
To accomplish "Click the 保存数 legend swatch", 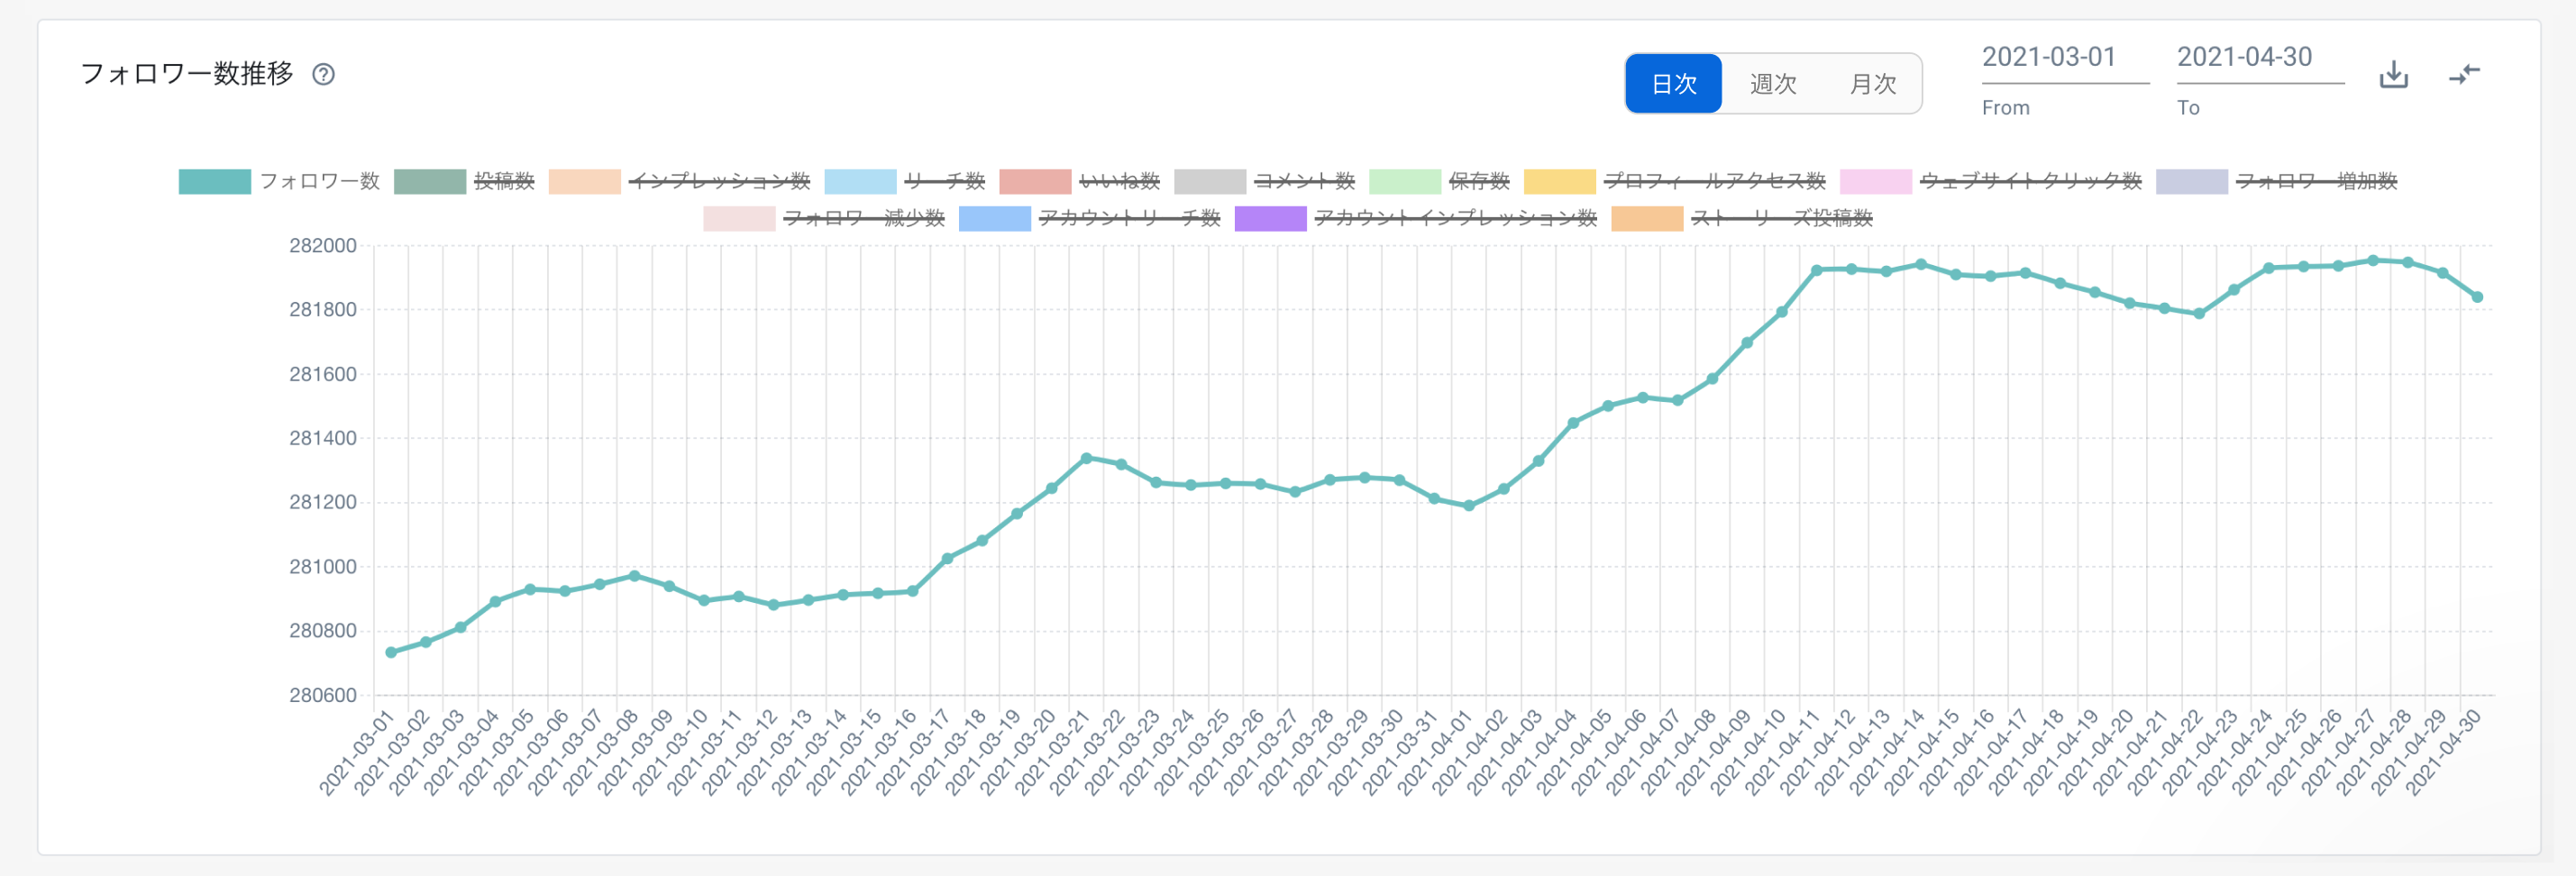I will (x=1404, y=181).
